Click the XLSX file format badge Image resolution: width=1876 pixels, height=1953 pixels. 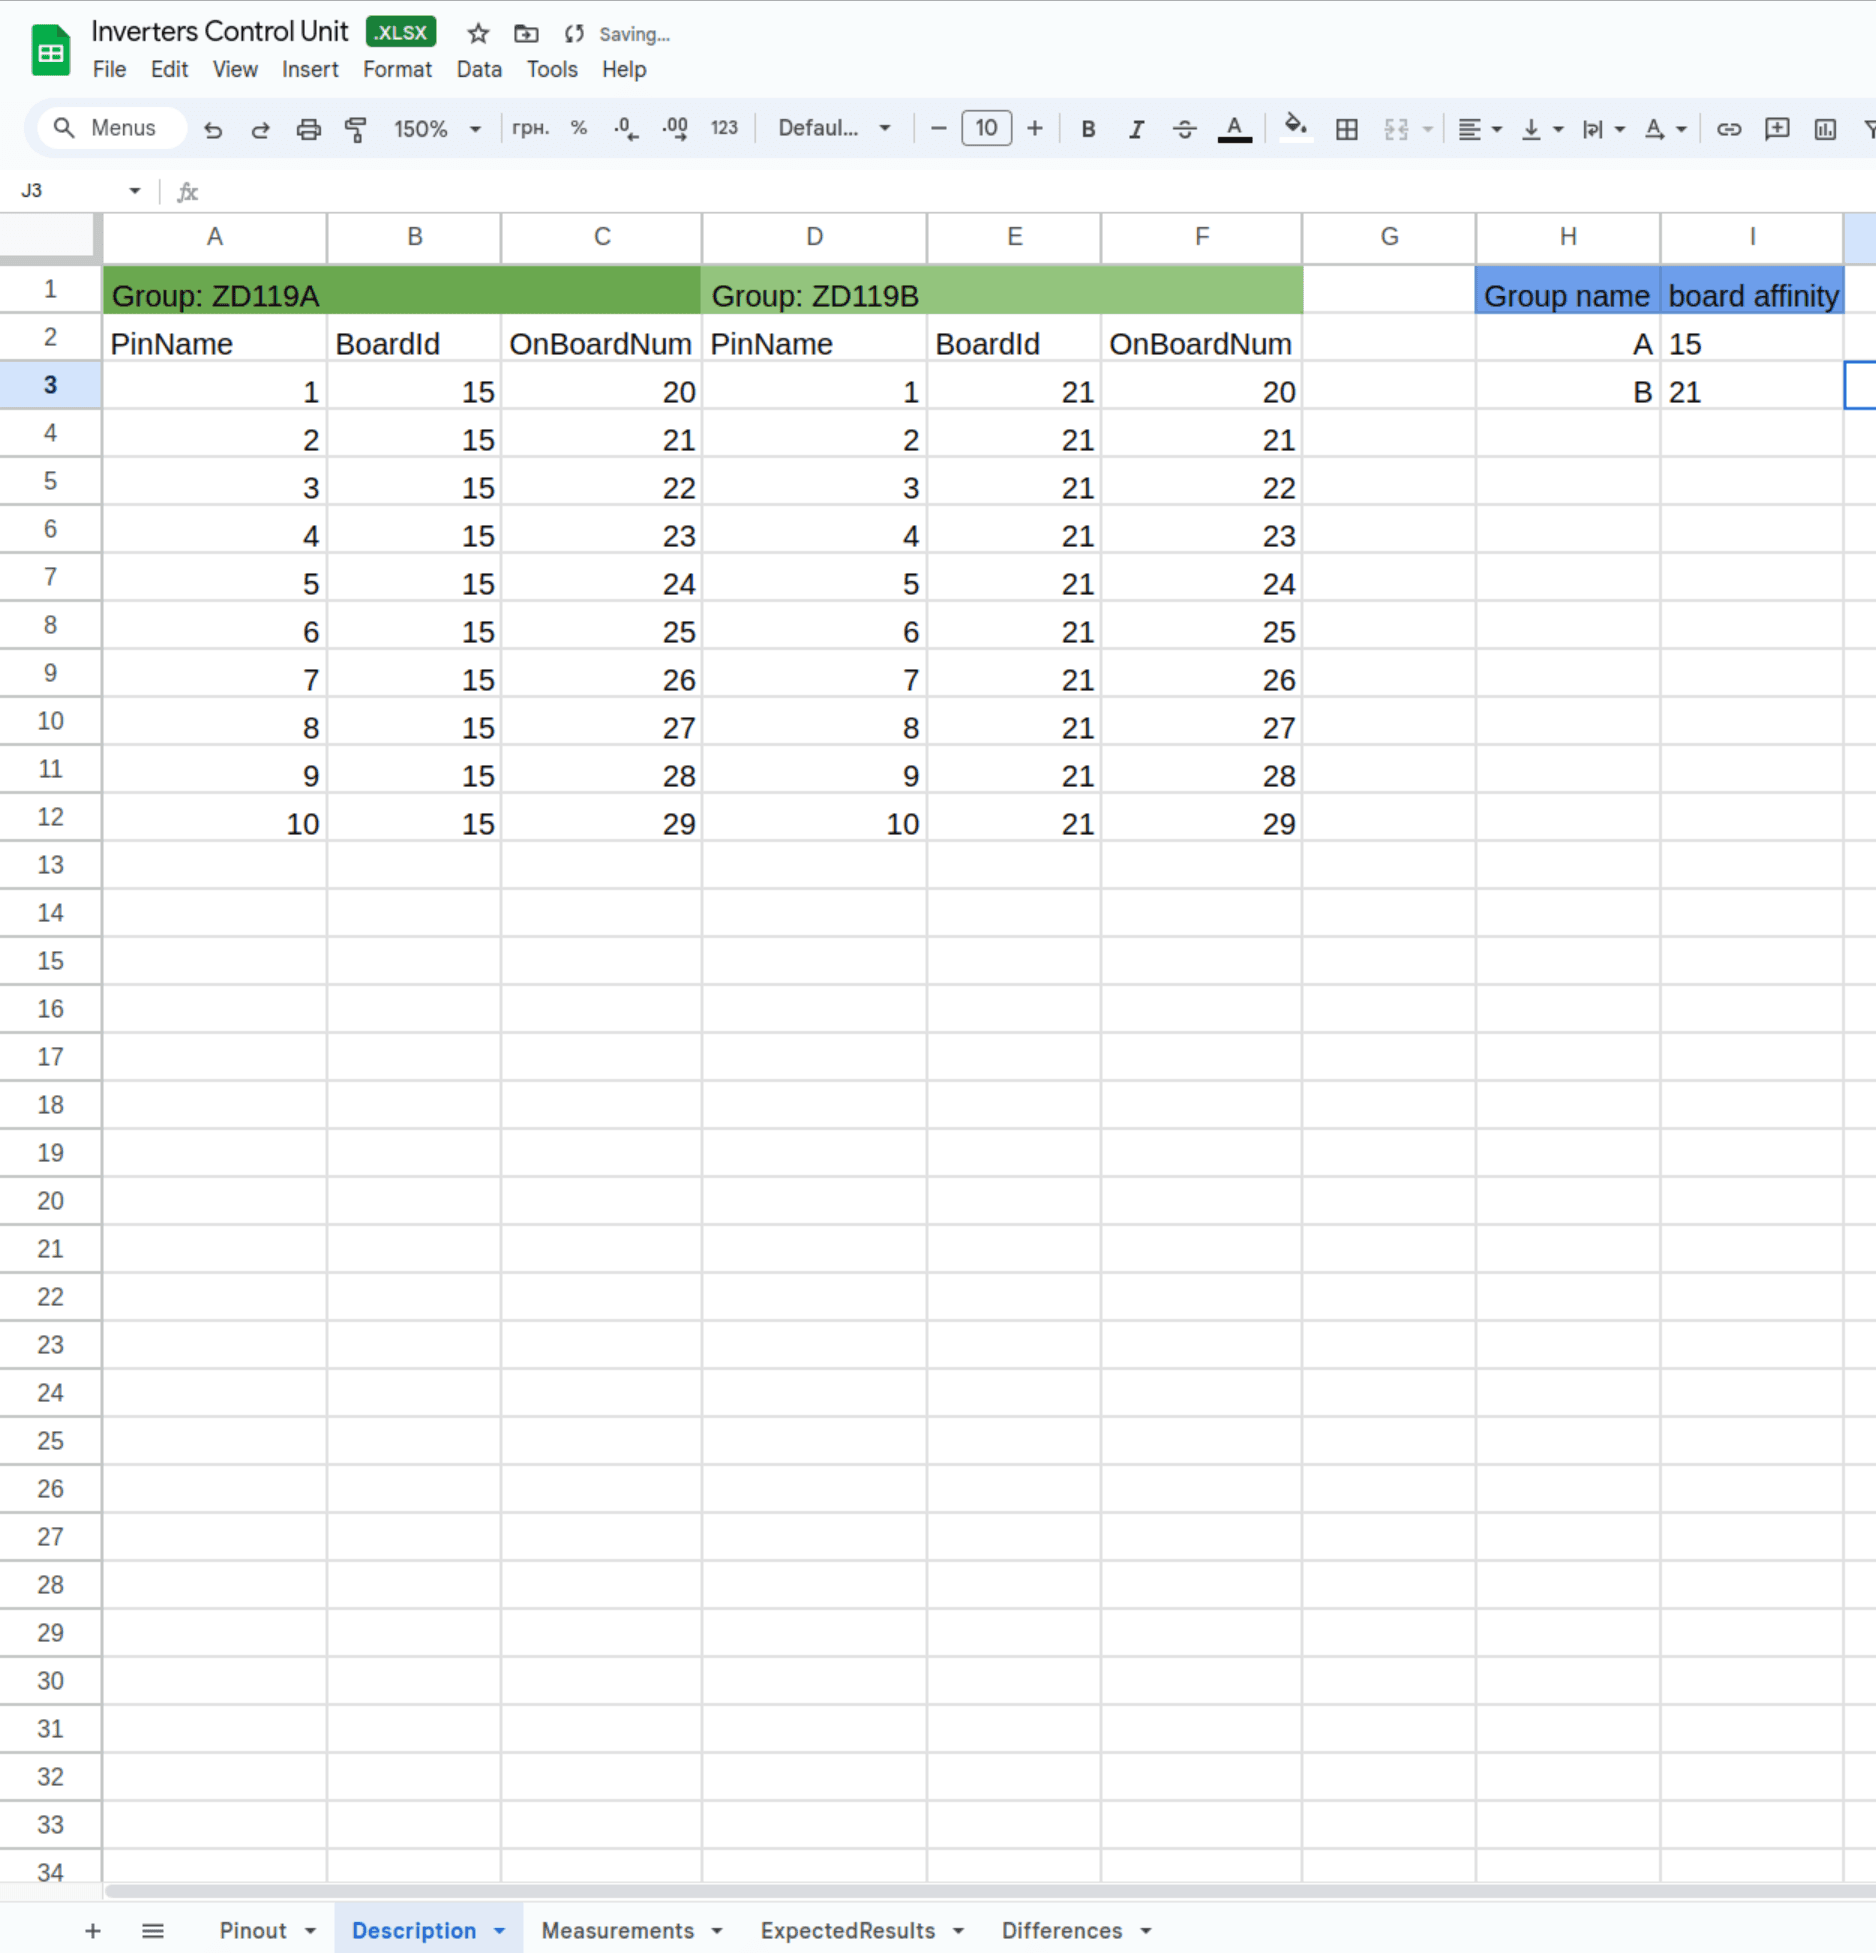(401, 32)
